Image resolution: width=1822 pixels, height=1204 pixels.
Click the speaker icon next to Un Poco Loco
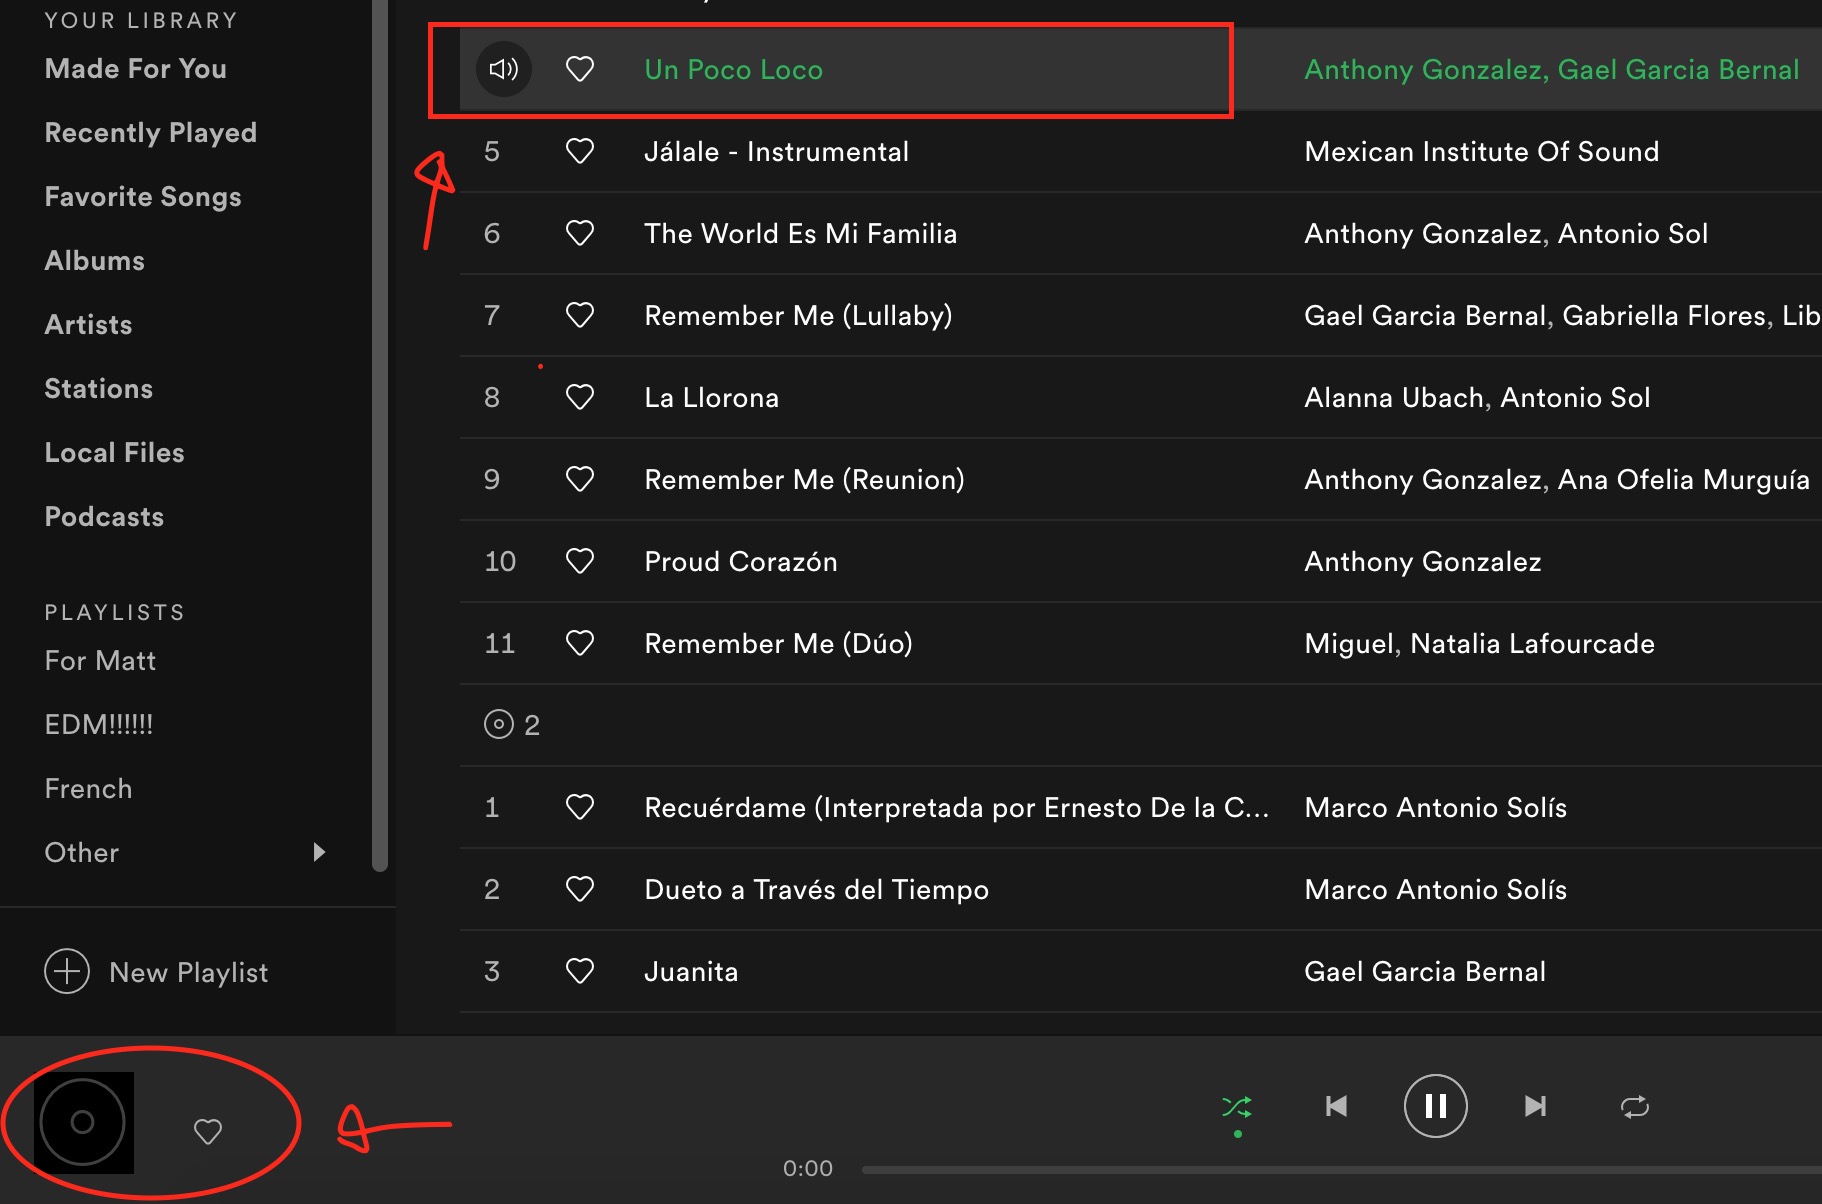coord(504,69)
